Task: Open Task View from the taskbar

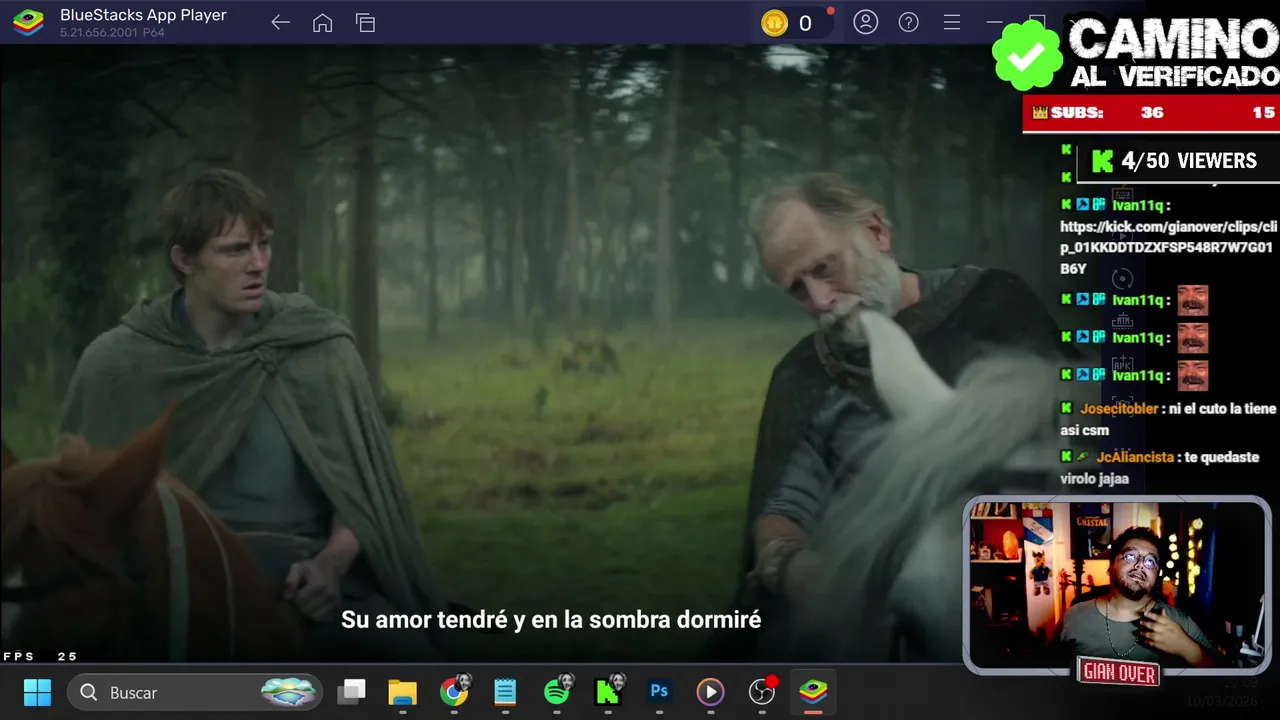Action: [x=351, y=692]
